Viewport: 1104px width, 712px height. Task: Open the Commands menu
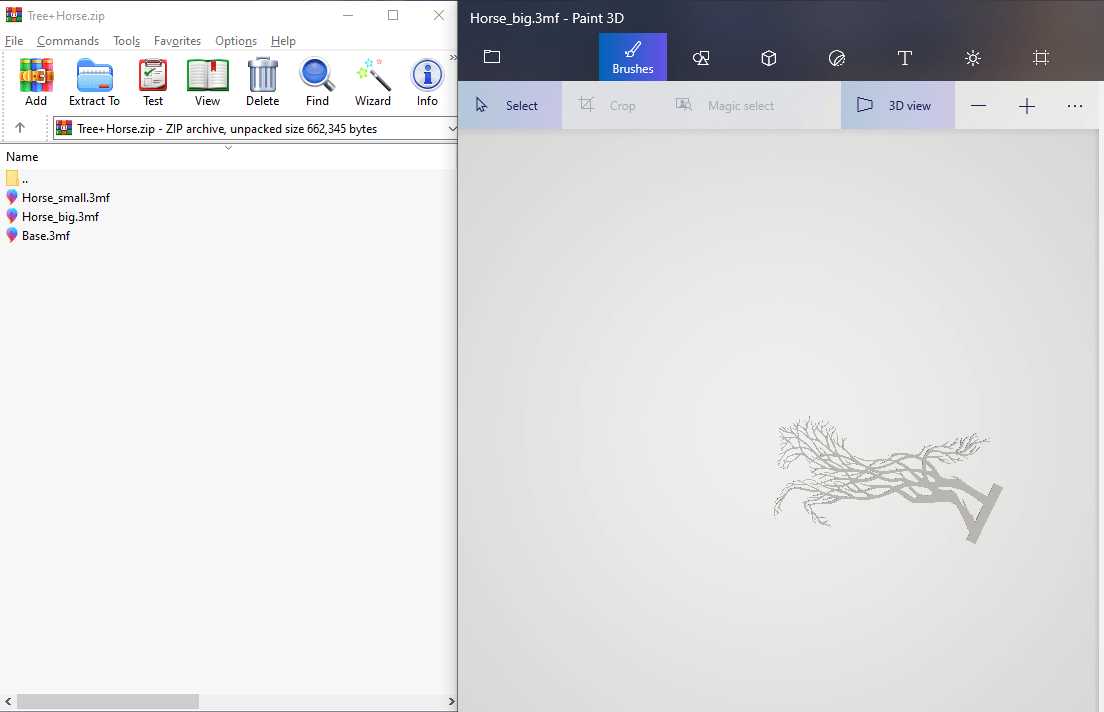68,41
